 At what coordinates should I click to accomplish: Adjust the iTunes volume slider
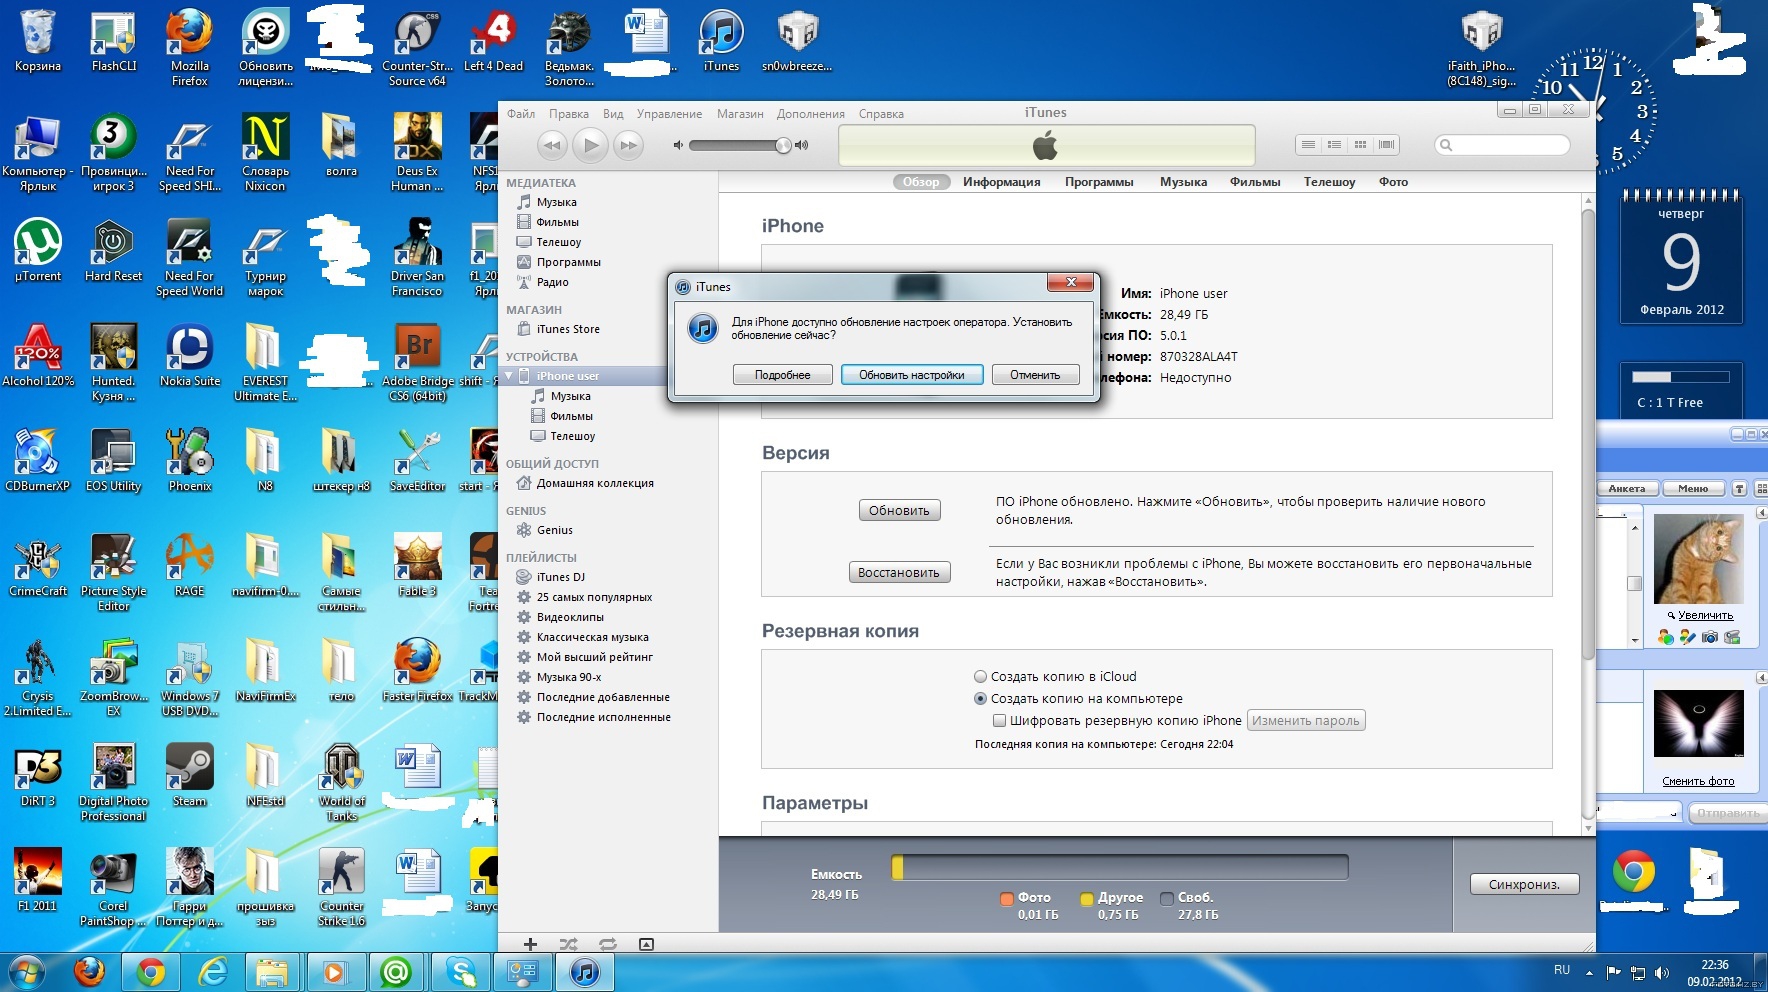[x=739, y=145]
